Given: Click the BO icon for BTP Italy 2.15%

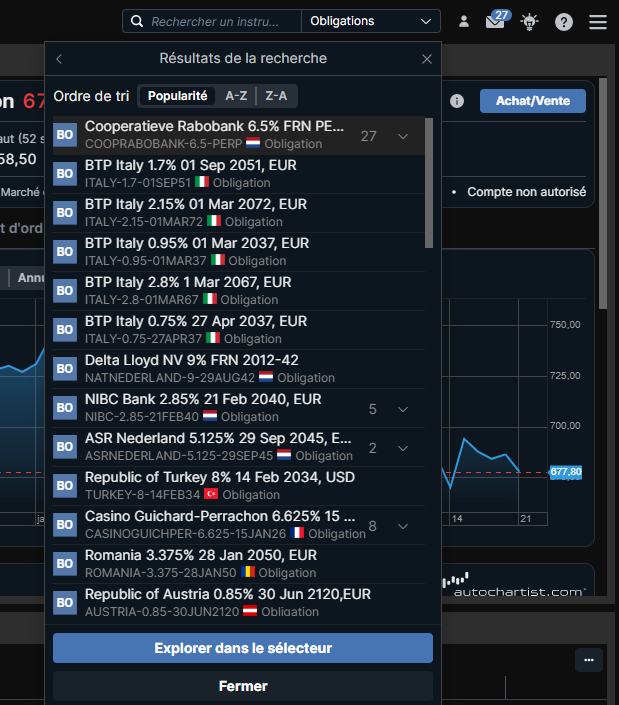Looking at the screenshot, I should pos(65,213).
